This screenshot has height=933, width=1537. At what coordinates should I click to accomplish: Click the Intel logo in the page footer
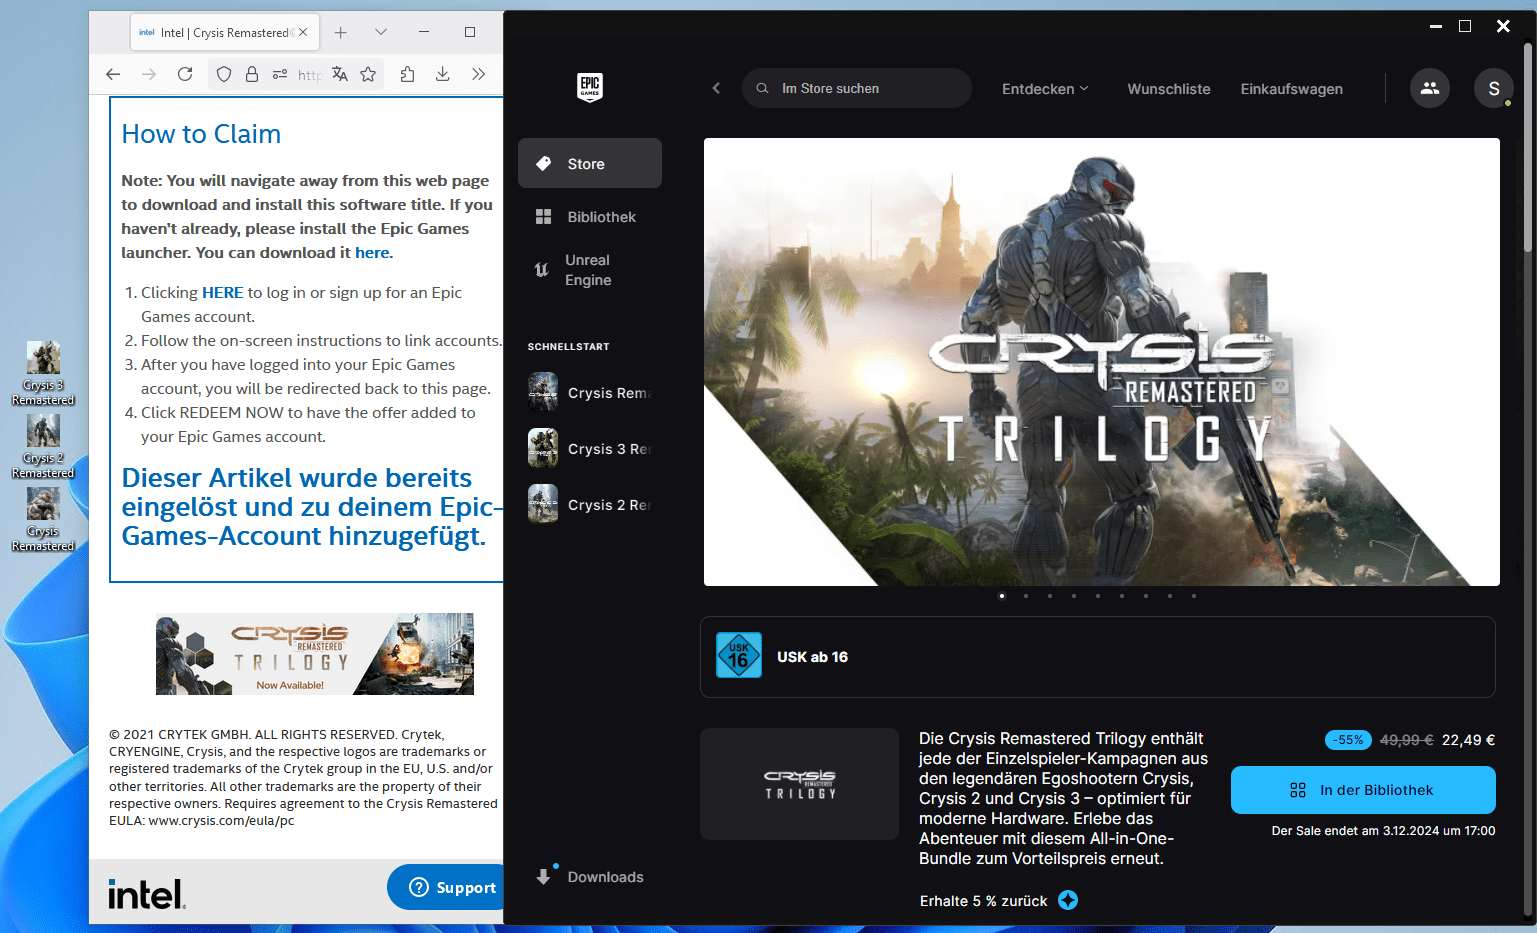146,894
